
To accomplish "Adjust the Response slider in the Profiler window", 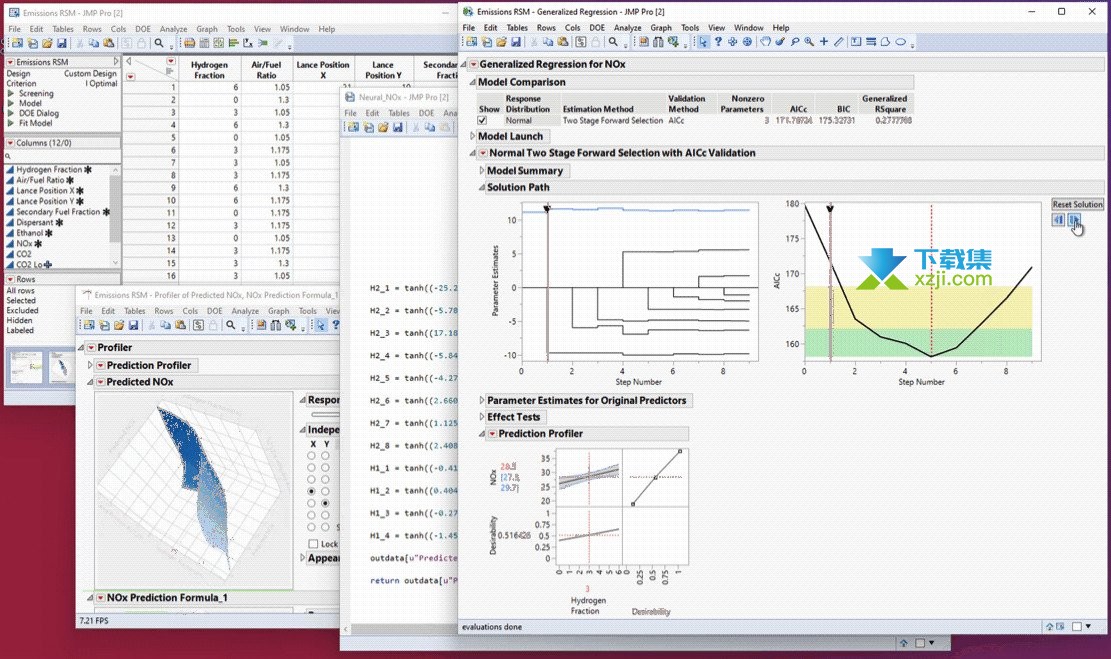I will pyautogui.click(x=325, y=415).
